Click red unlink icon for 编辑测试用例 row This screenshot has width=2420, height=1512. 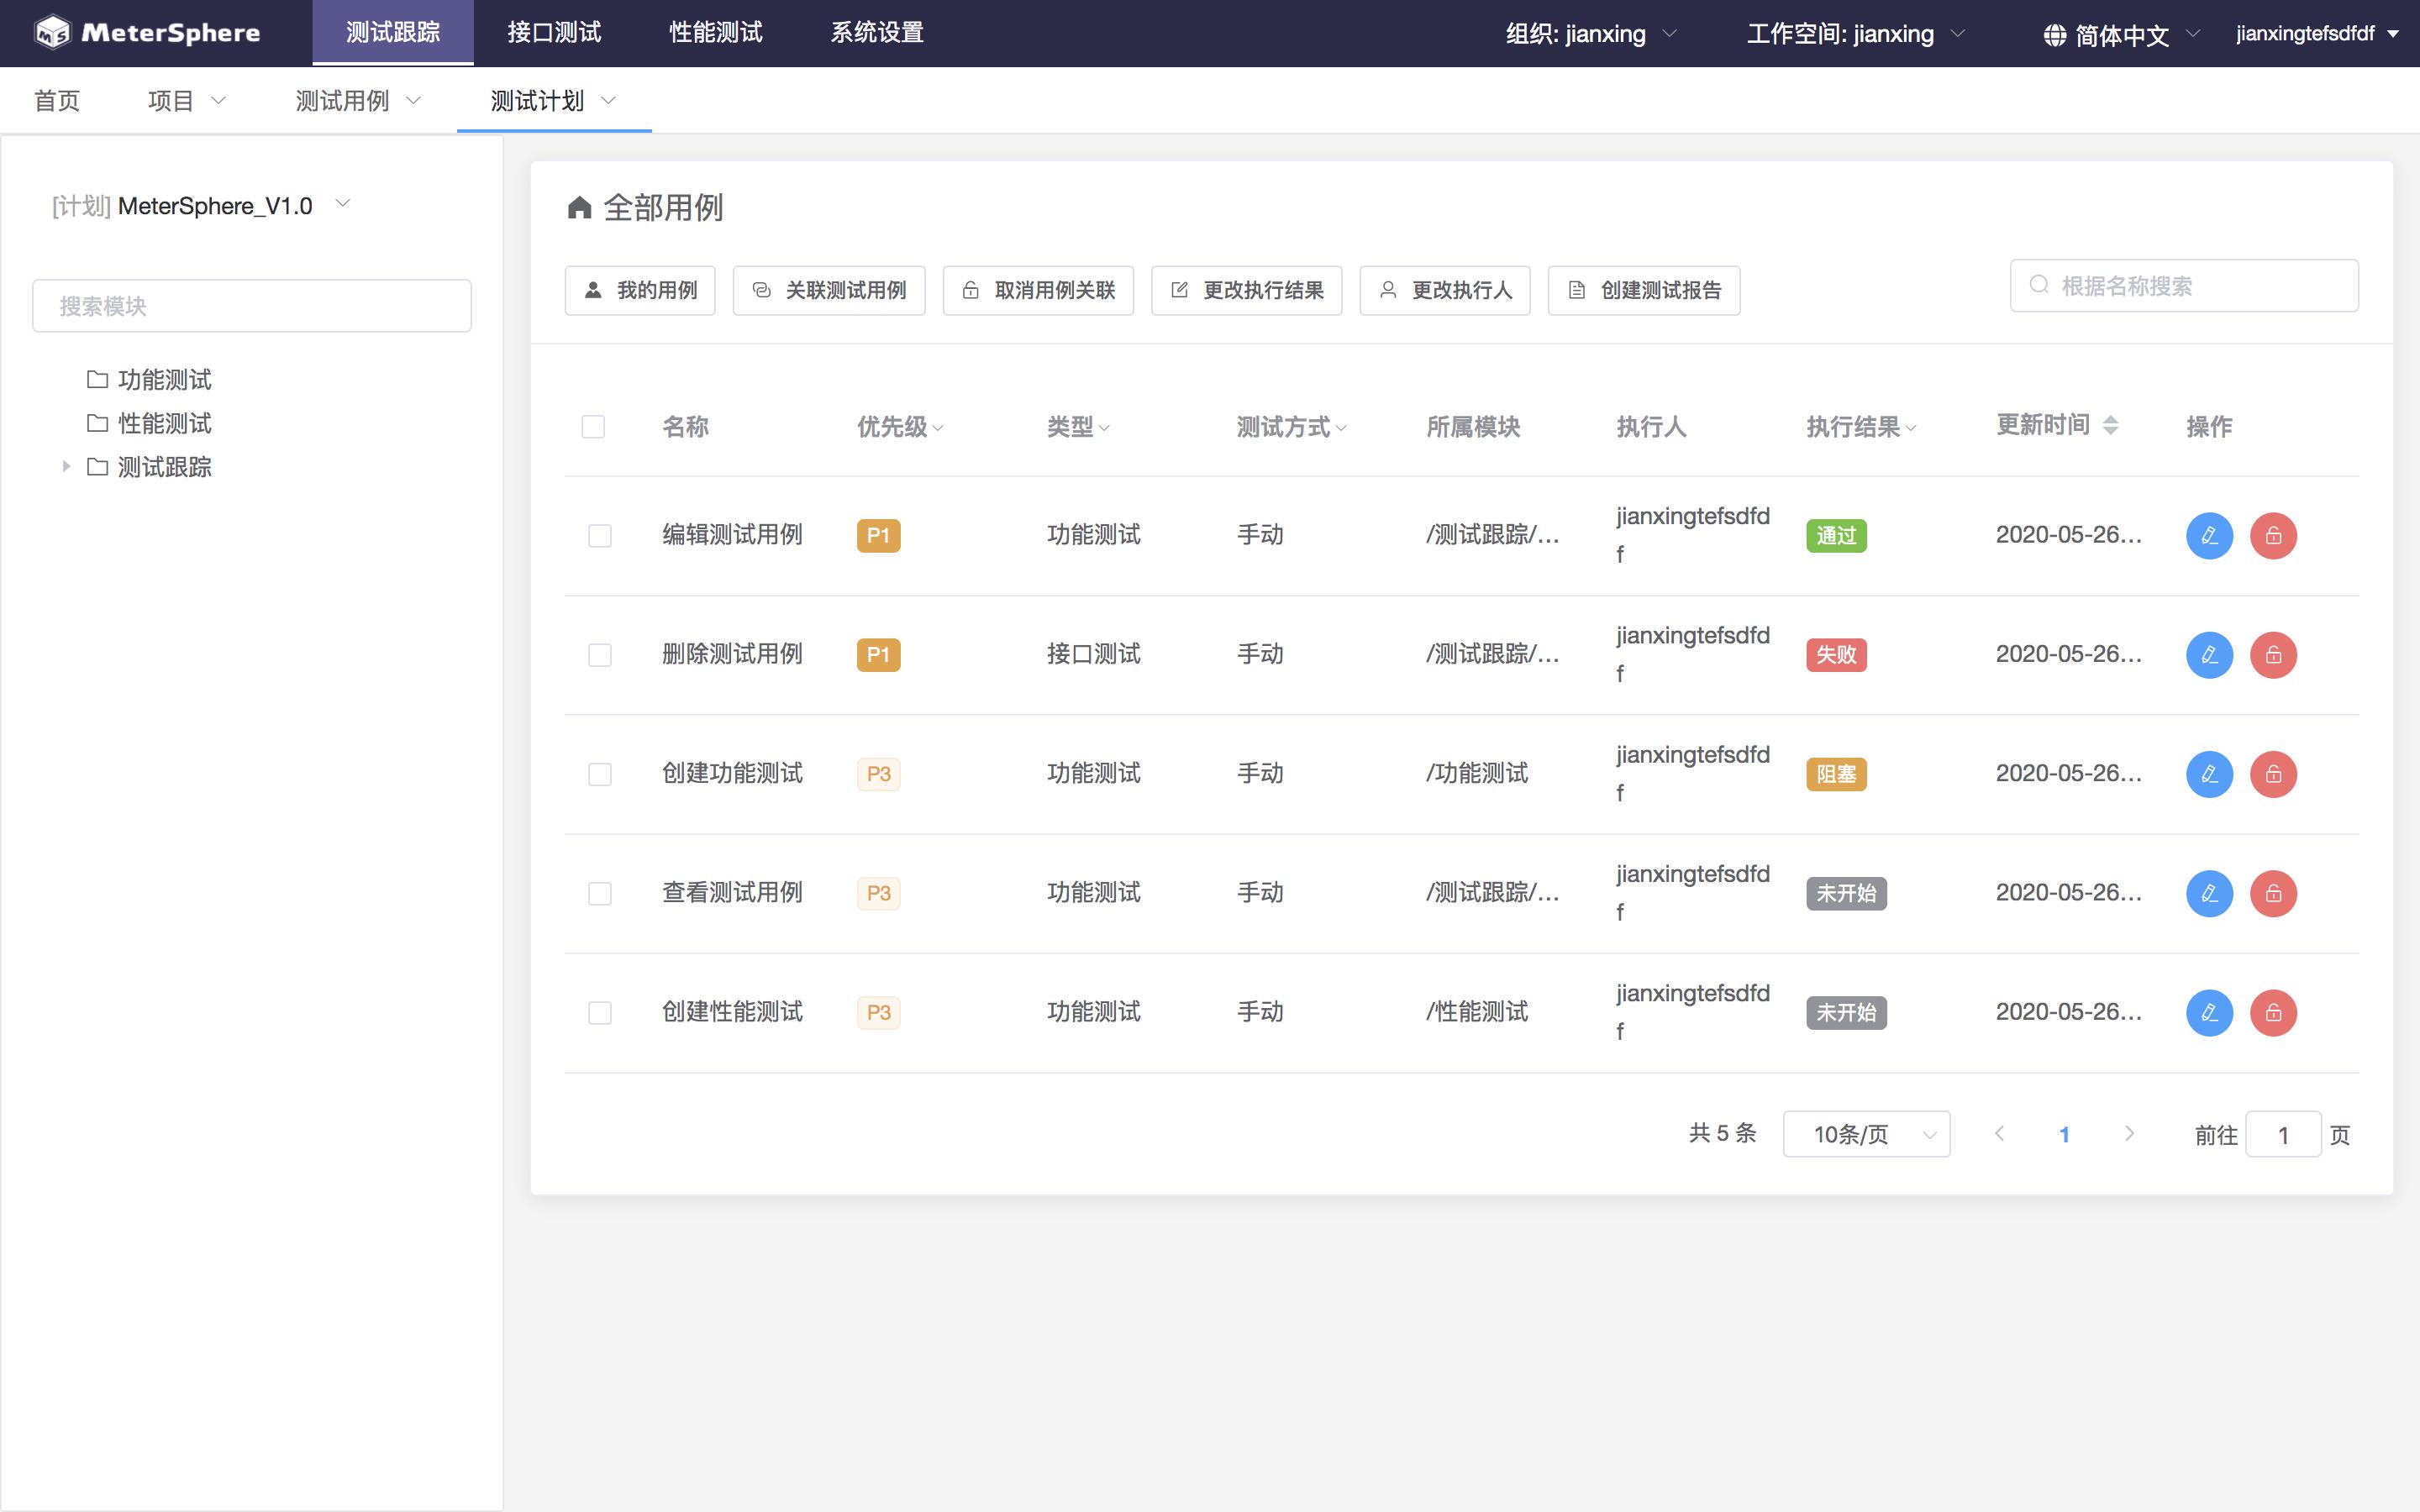coord(2273,535)
